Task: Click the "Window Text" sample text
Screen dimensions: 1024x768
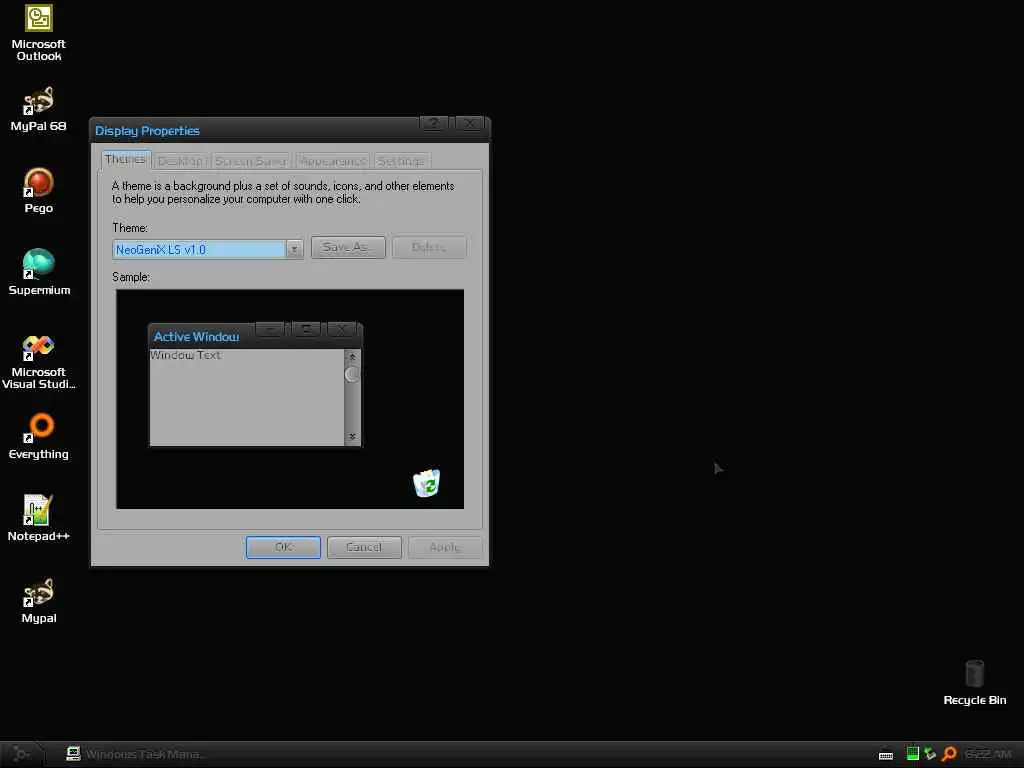Action: pyautogui.click(x=185, y=355)
